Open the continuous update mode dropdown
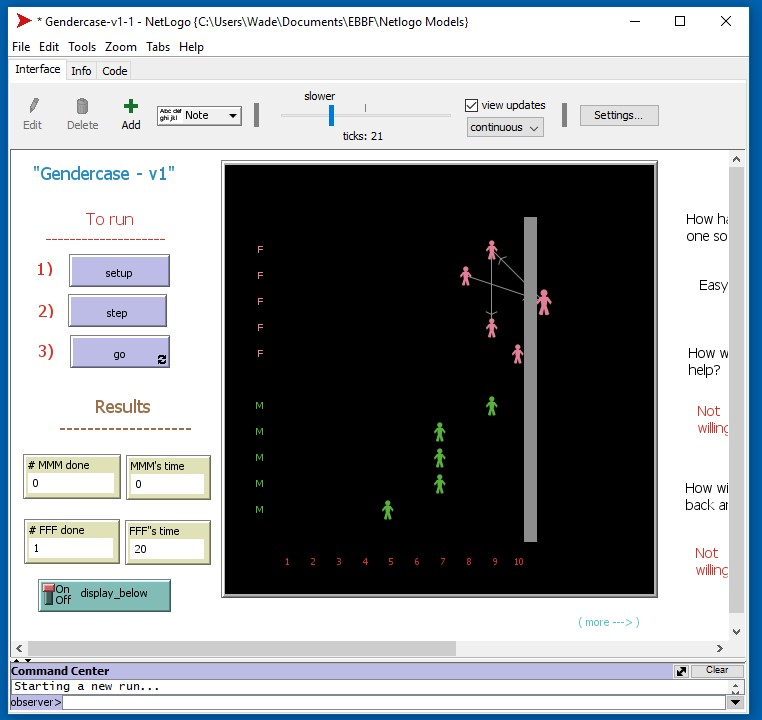Screen dimensions: 762x720 click(505, 127)
